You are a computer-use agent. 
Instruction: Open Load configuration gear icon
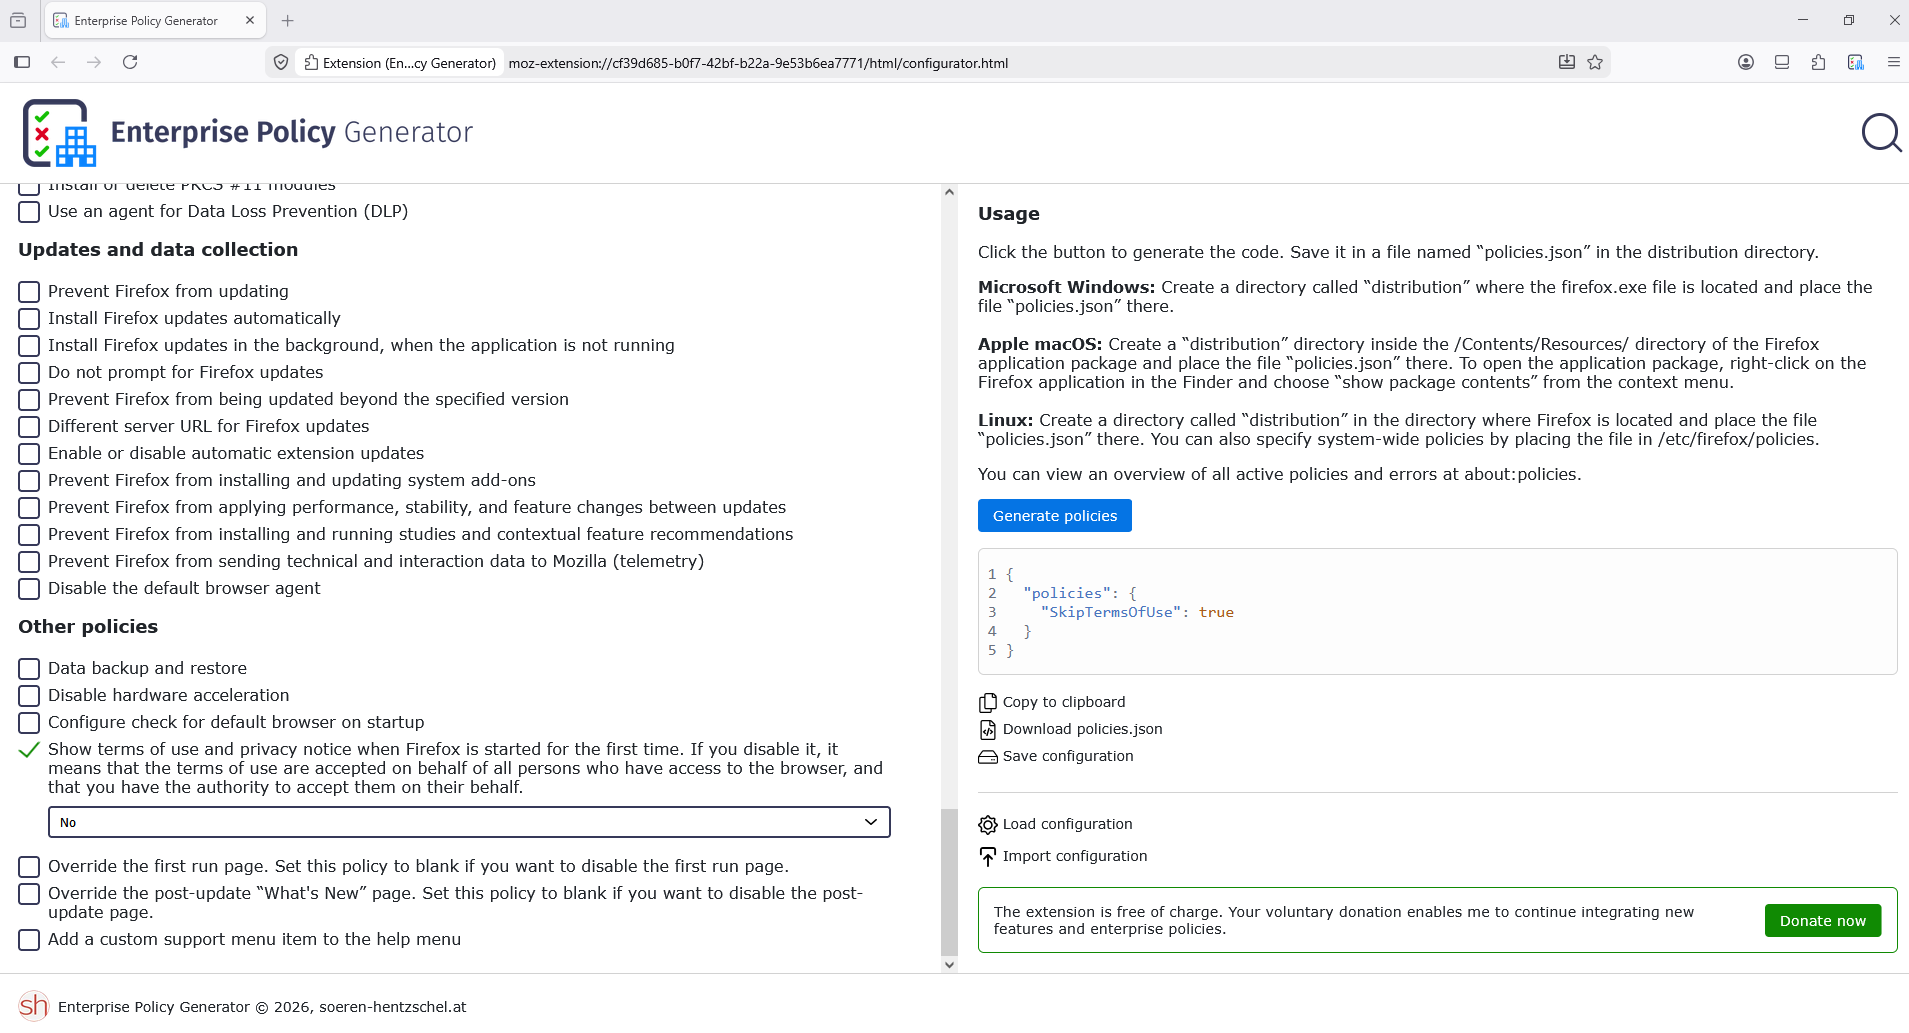(x=988, y=825)
